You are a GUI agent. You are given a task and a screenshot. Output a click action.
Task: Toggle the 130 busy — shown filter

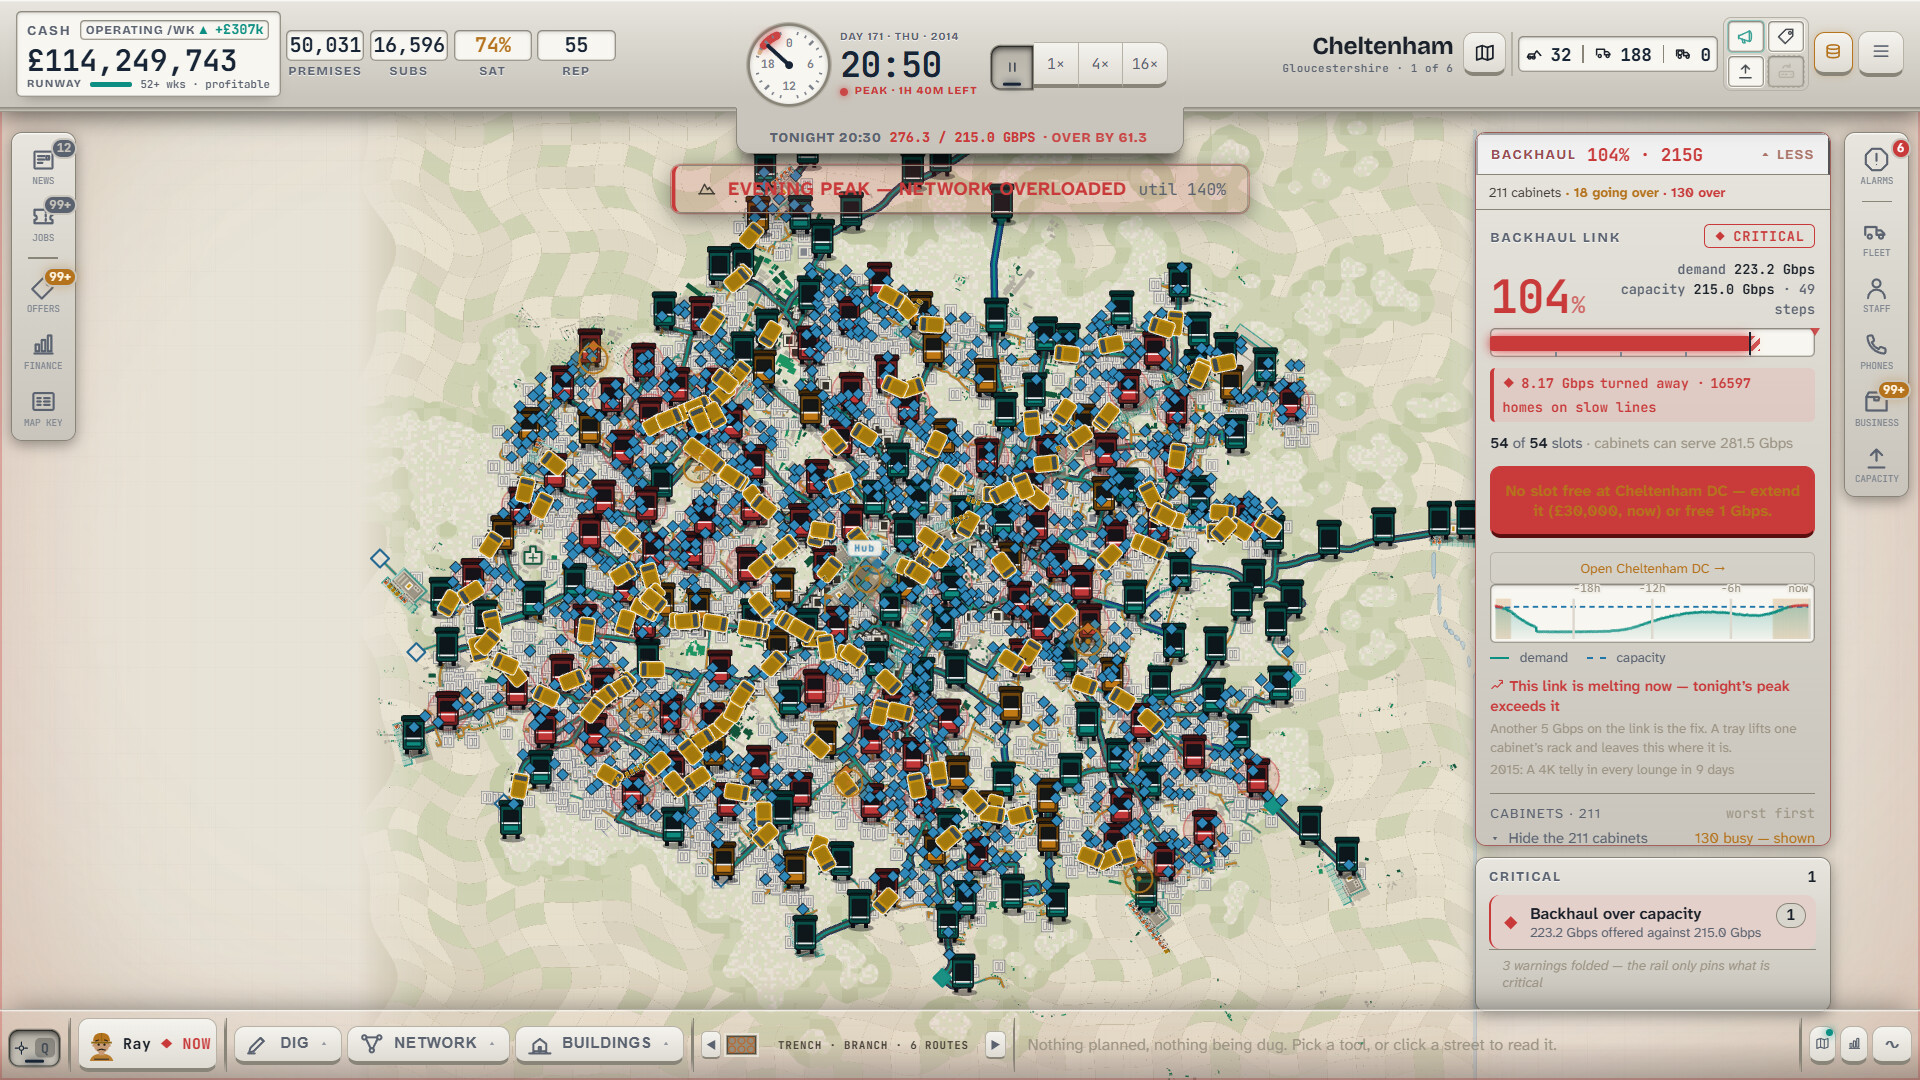click(1754, 838)
